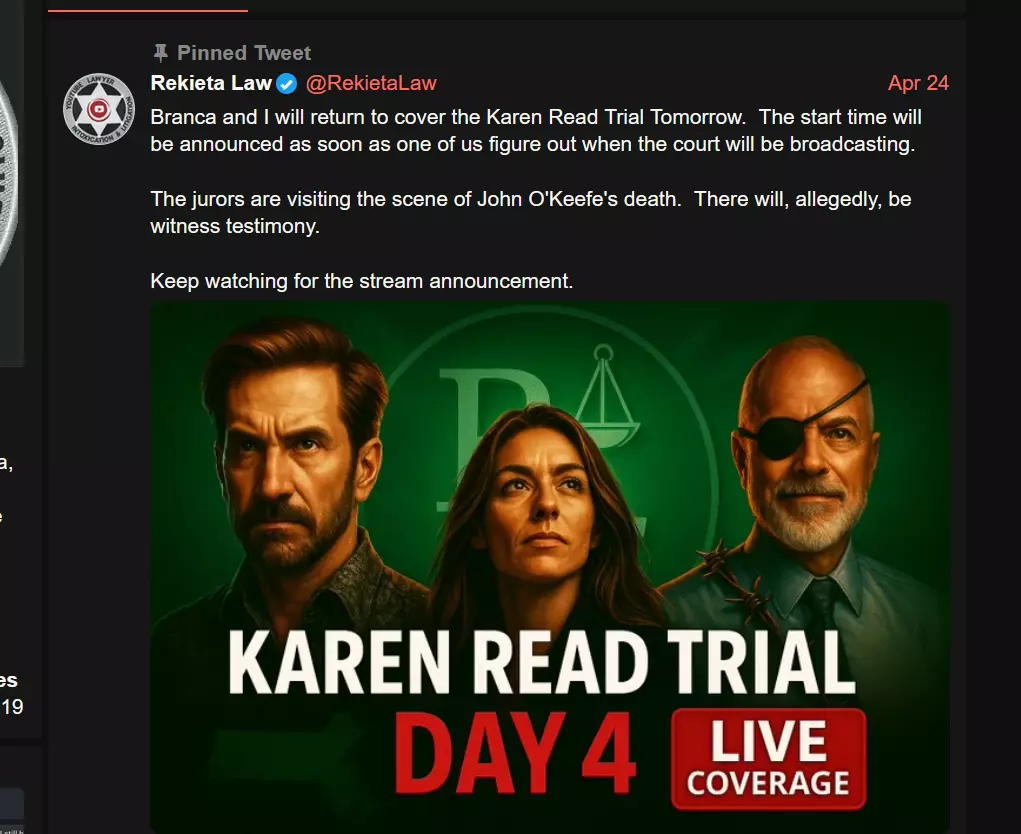Screen dimensions: 1021x834
Task: Open the tweet permalink dated Apr 24
Action: [x=918, y=83]
